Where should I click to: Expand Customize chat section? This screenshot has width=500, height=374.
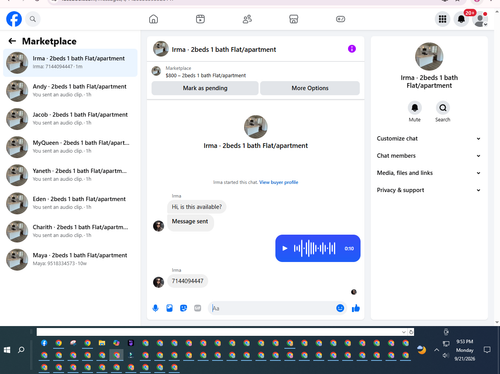coord(429,138)
